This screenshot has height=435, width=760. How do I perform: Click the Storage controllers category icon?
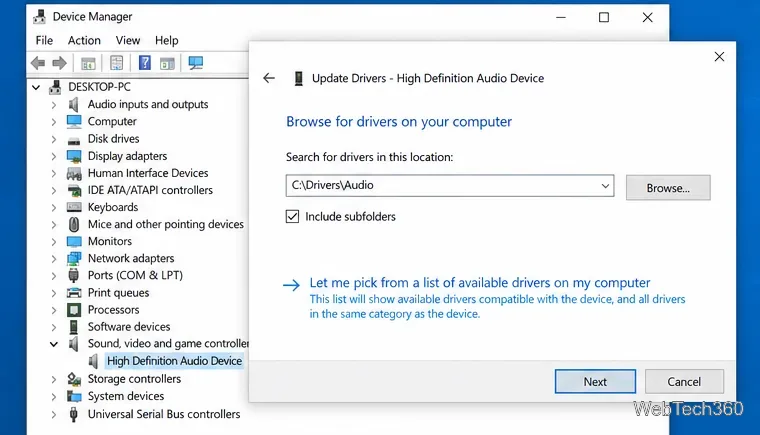[x=74, y=379]
